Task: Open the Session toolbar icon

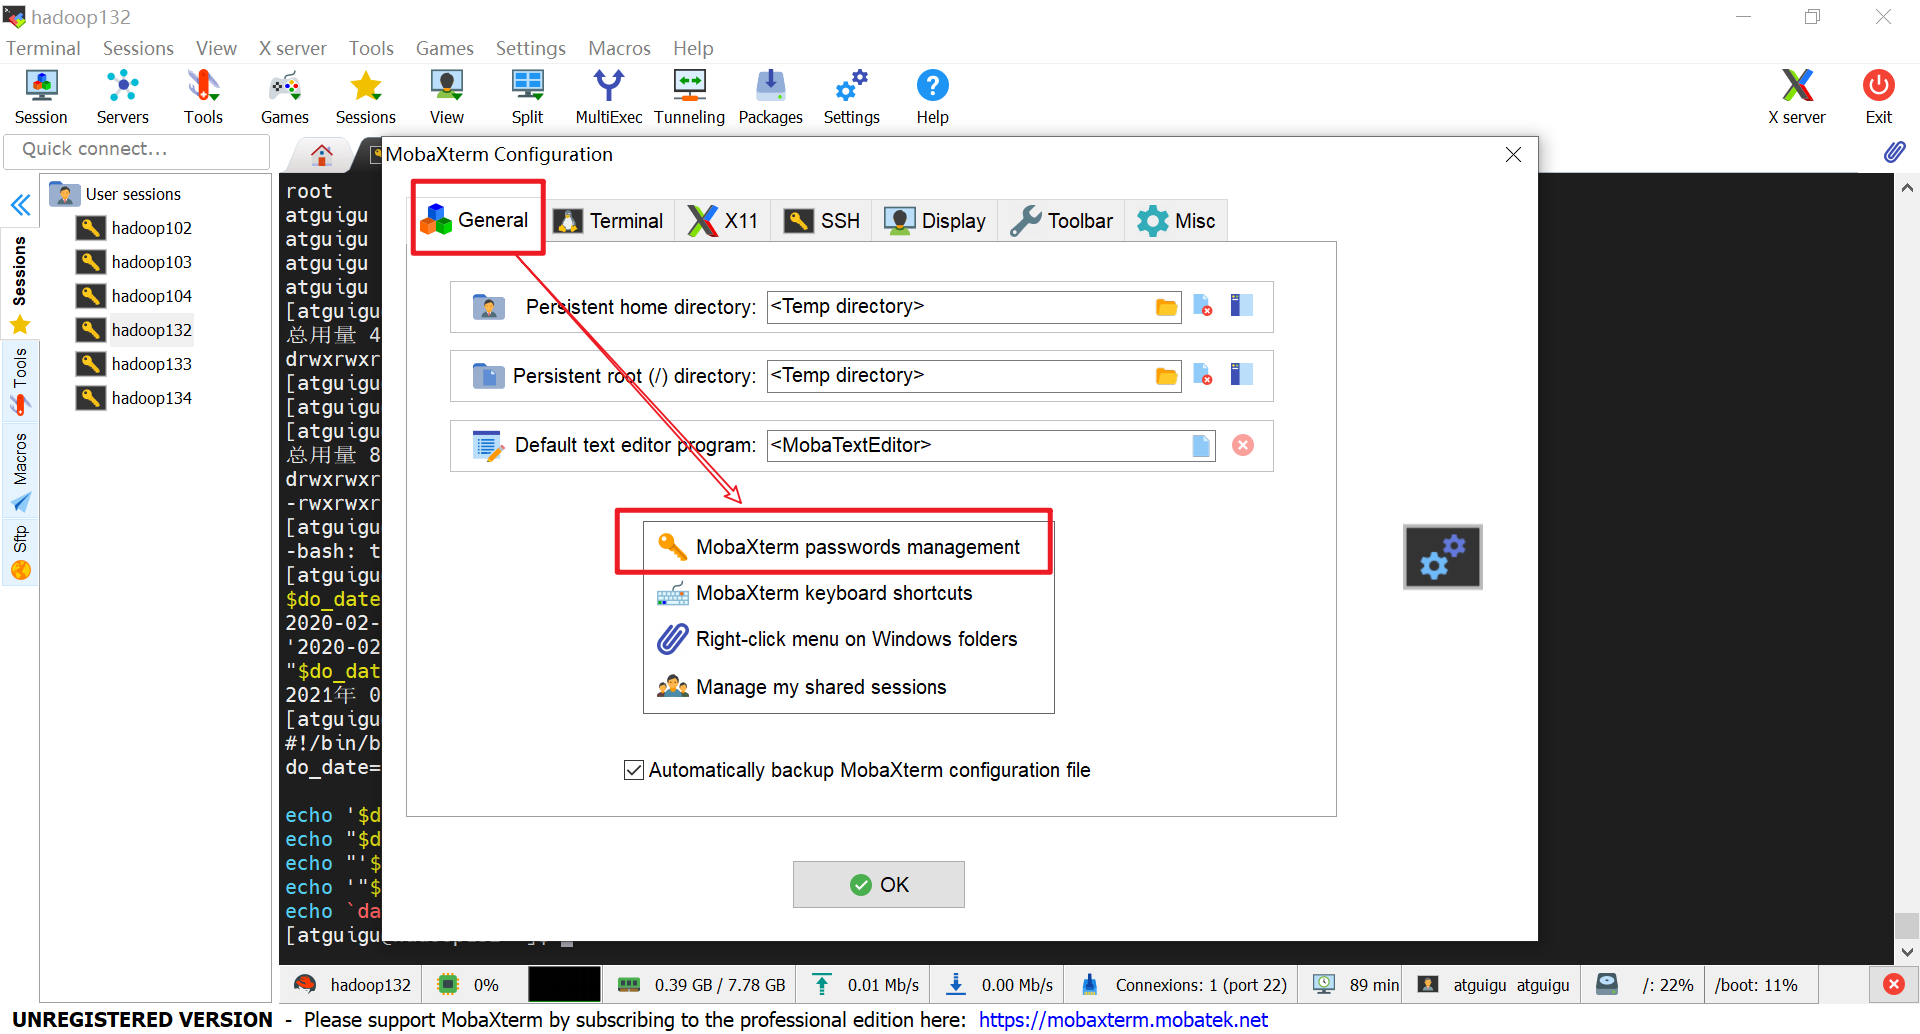Action: click(41, 97)
